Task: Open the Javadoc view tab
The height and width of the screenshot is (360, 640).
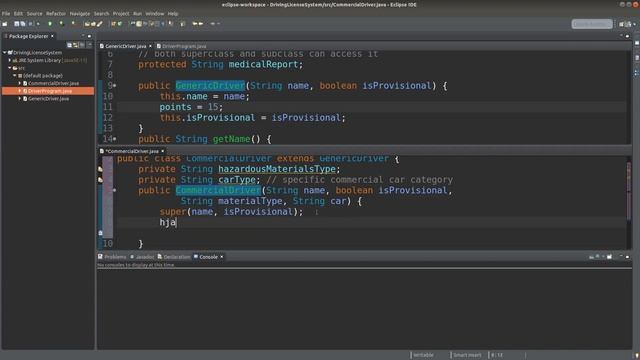Action: click(x=142, y=257)
